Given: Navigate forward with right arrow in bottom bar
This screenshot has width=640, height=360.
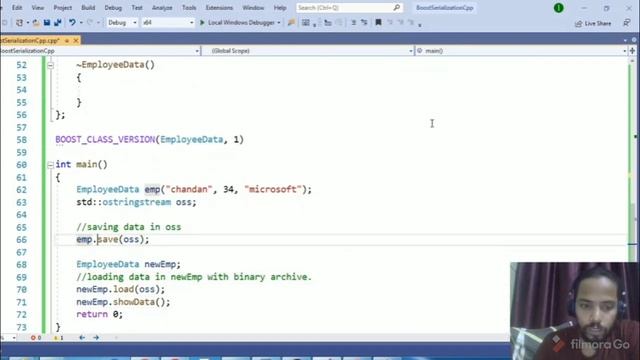Looking at the screenshot, I should (96, 338).
